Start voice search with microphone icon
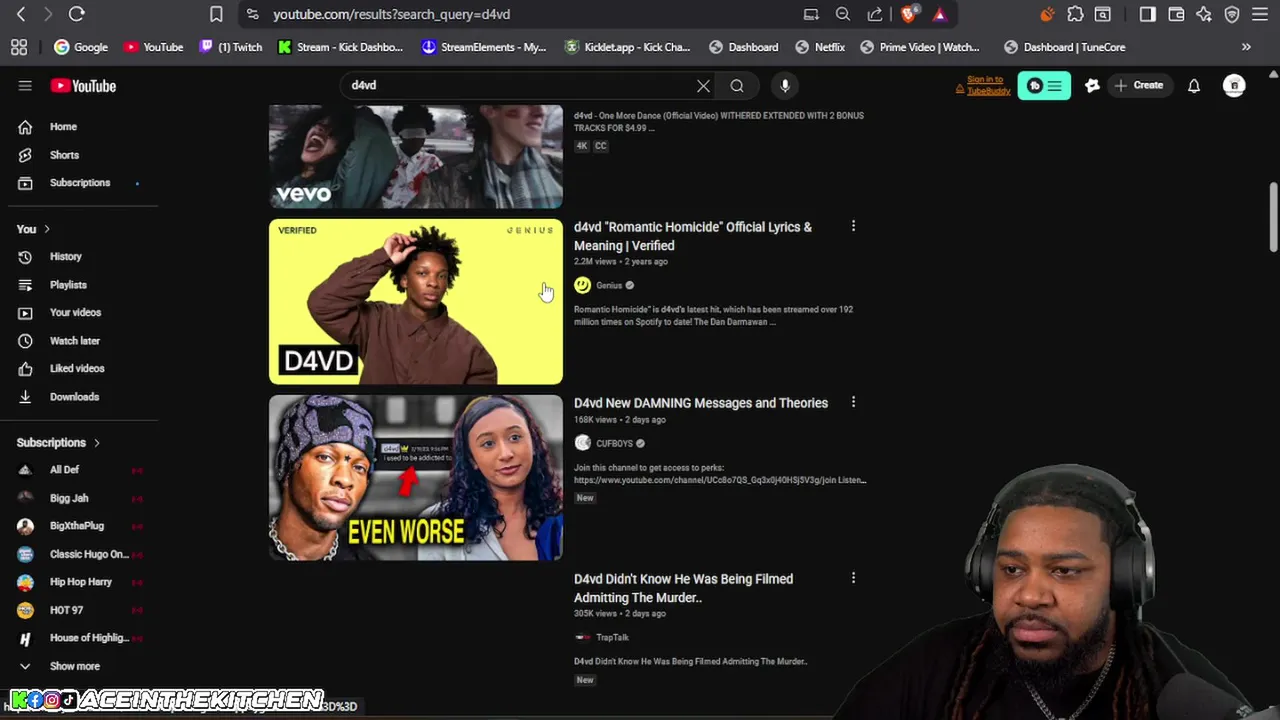 click(785, 86)
